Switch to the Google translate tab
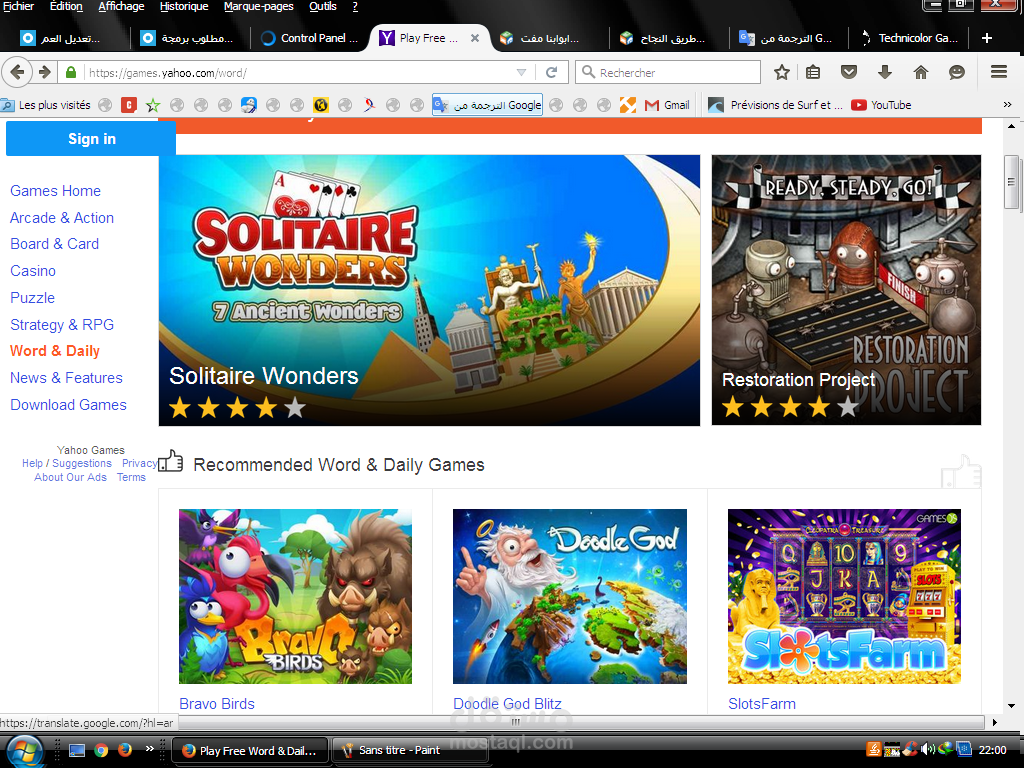Screen dimensions: 1024x768 tap(788, 38)
